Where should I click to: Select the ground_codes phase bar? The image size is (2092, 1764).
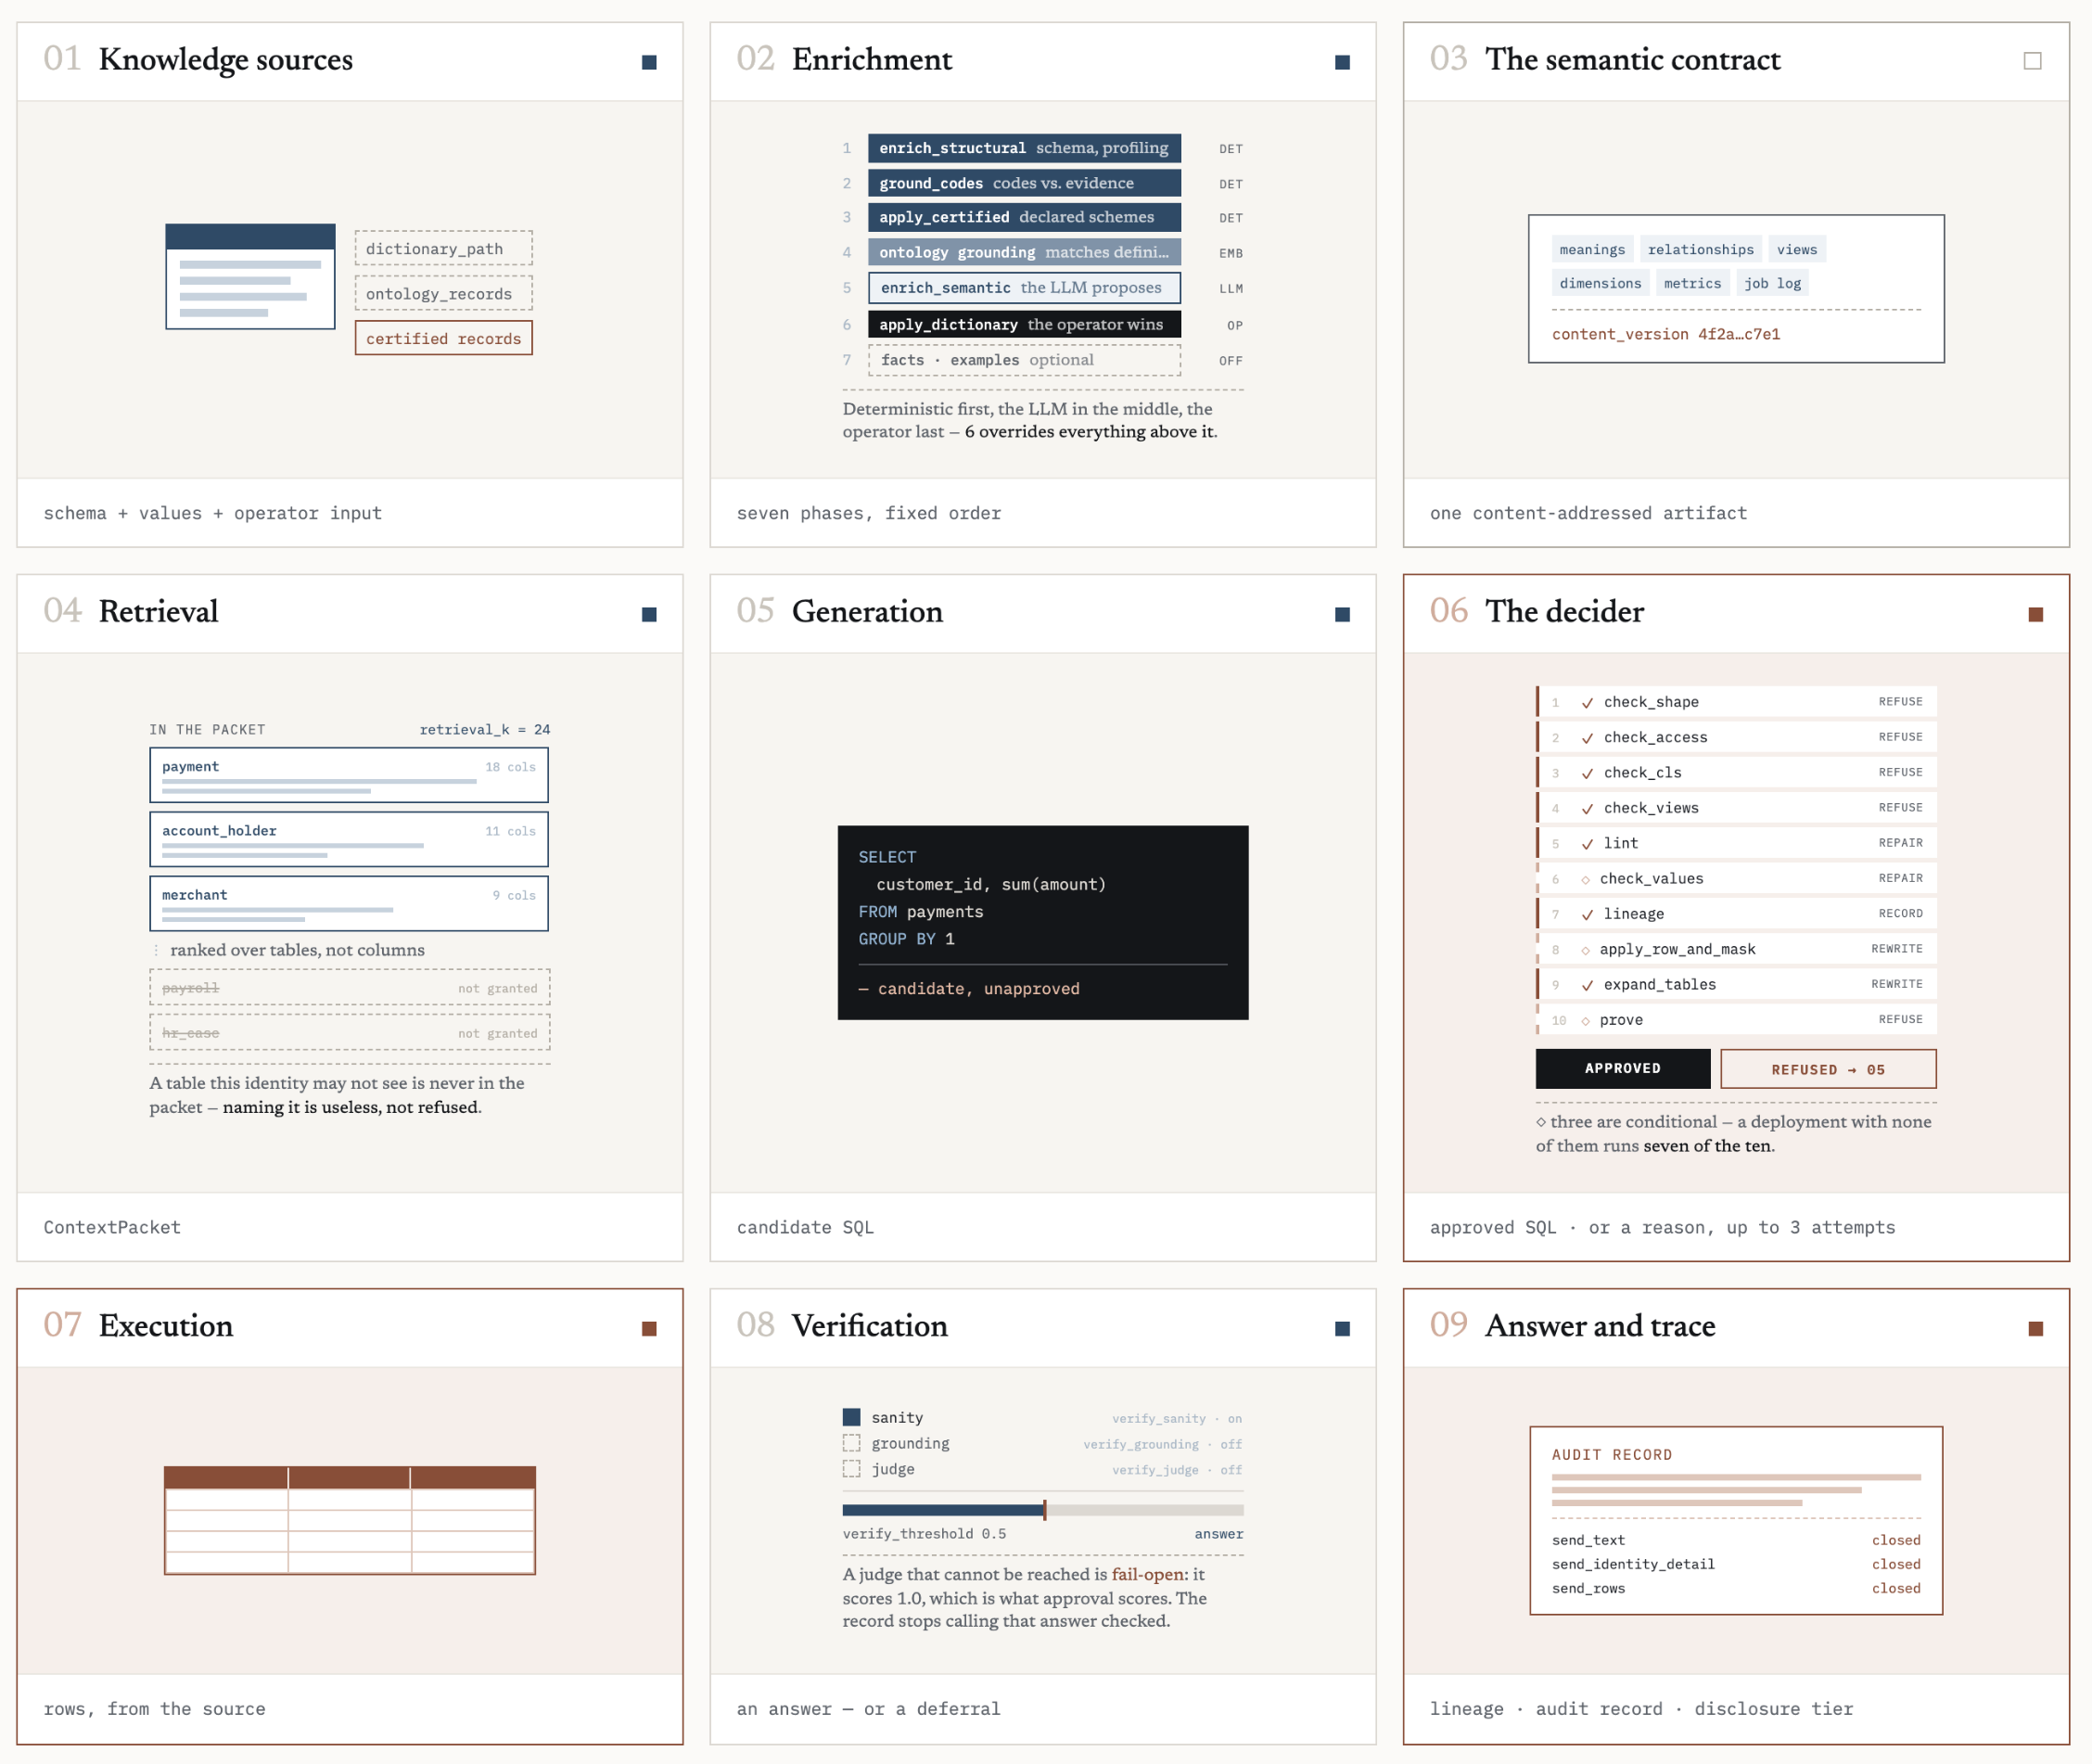click(1024, 183)
